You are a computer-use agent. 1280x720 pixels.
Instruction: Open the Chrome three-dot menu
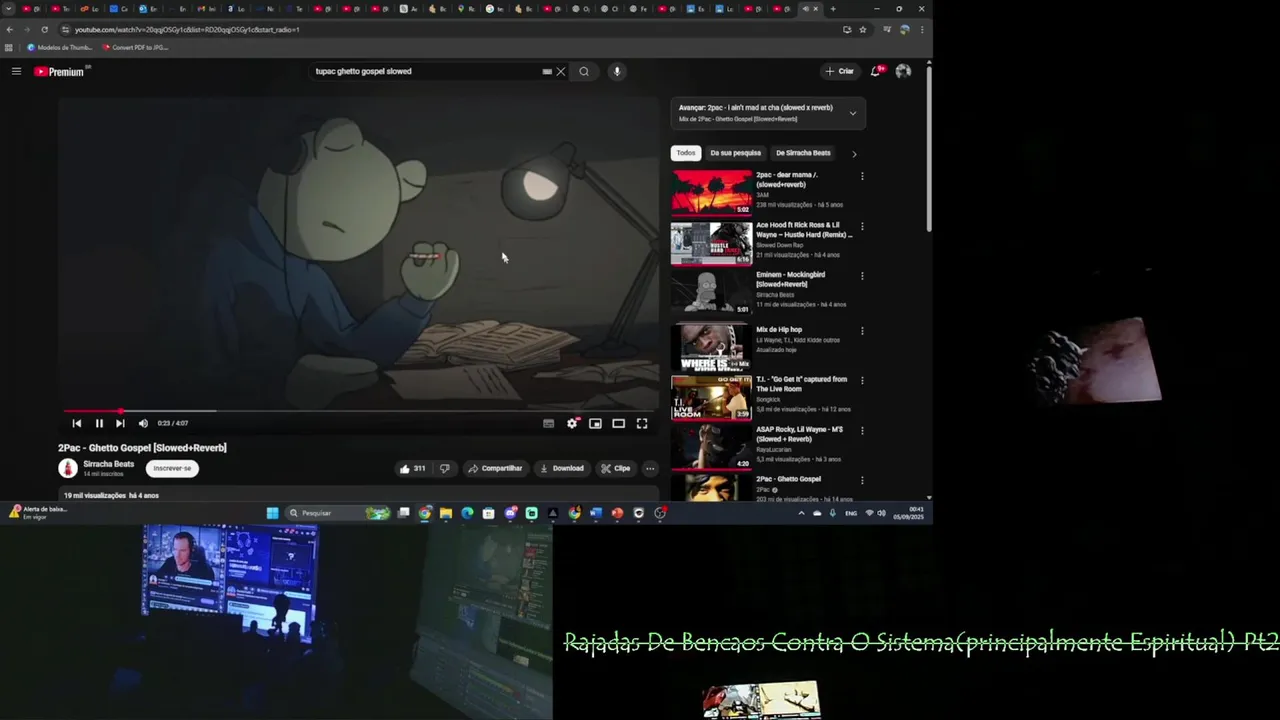coord(922,29)
